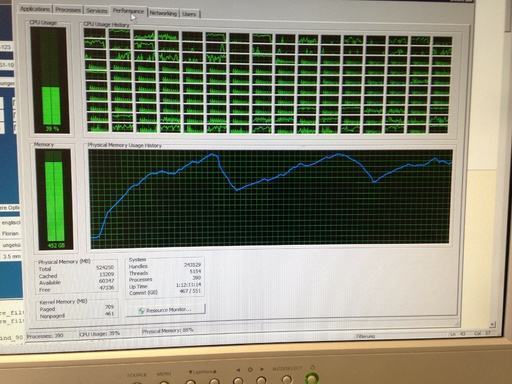Switch to the Applications tab
The width and height of the screenshot is (512, 384).
35,9
